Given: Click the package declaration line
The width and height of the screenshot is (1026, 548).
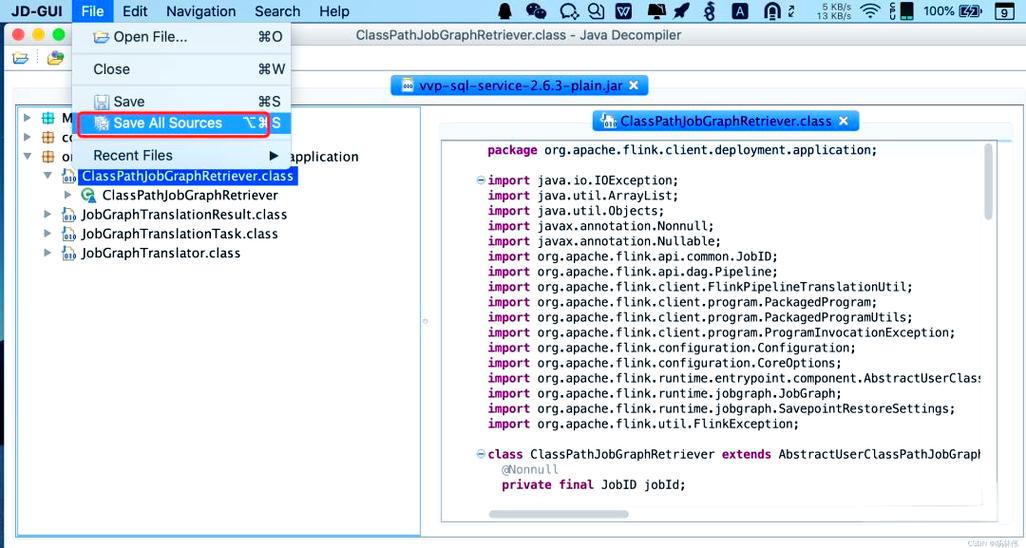Looking at the screenshot, I should point(682,150).
